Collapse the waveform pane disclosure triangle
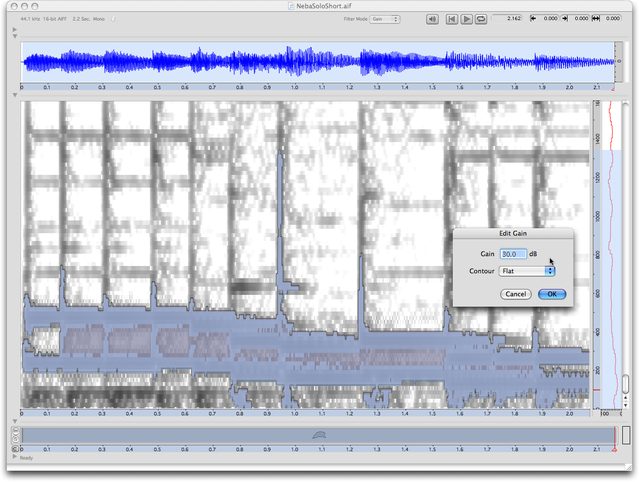This screenshot has width=639, height=482. 14,37
